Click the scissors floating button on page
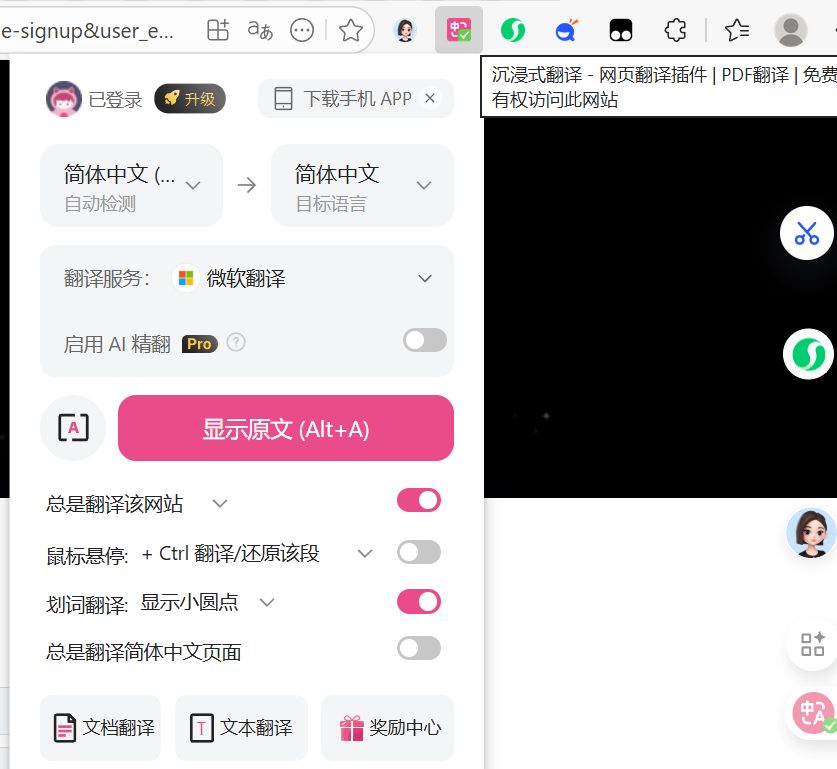The height and width of the screenshot is (769, 837). [x=807, y=233]
